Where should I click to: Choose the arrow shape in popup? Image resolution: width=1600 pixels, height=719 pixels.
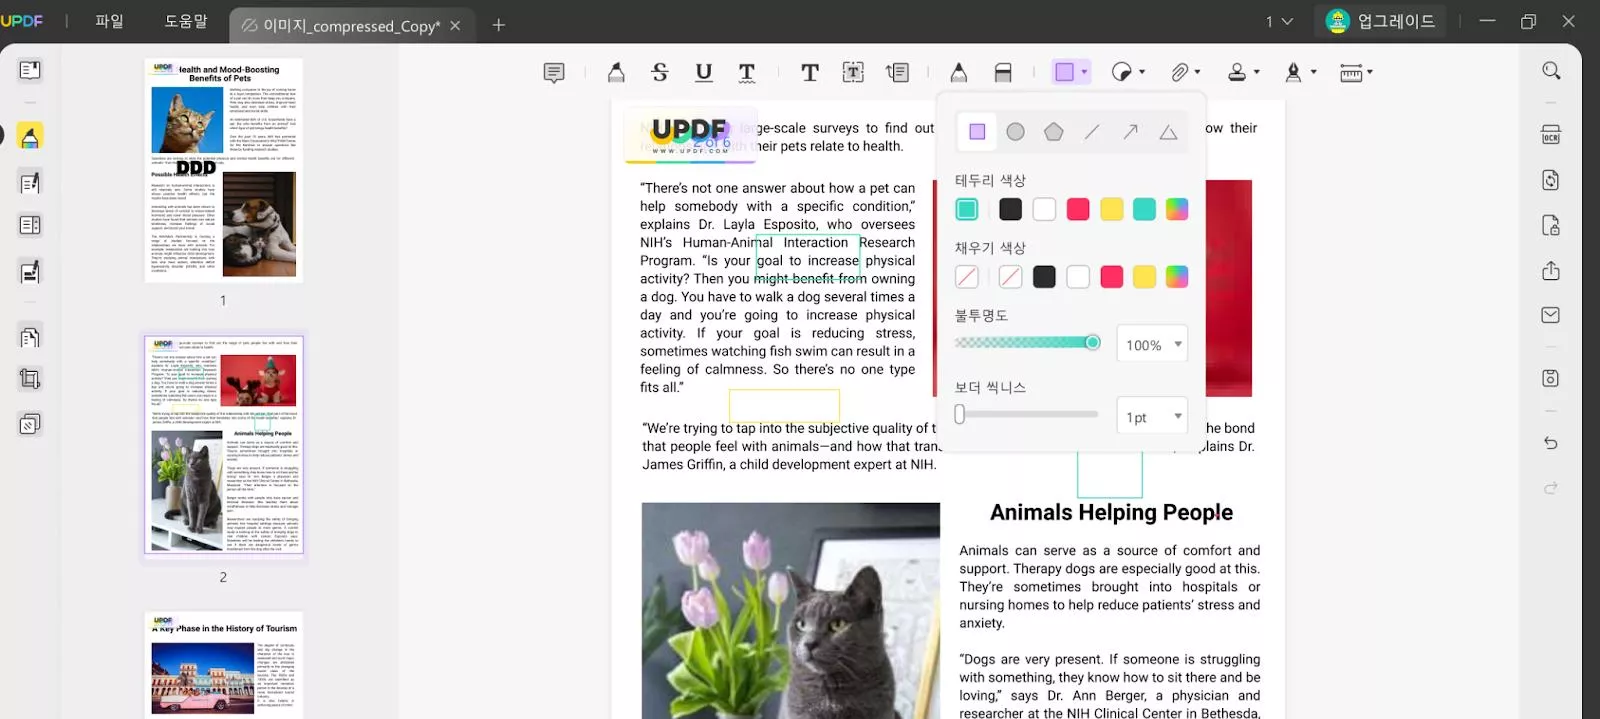1130,132
